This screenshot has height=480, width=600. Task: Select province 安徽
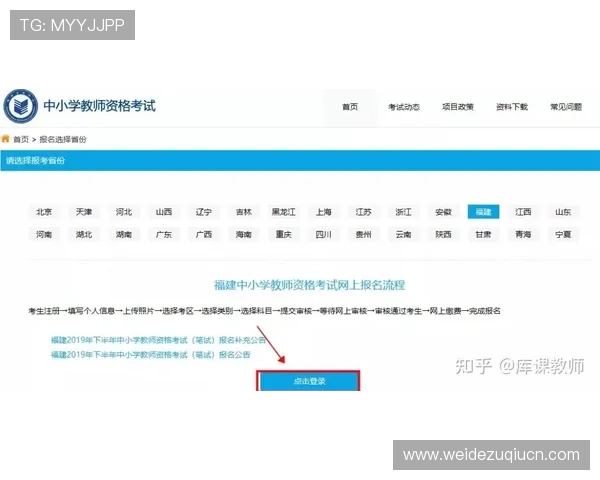(x=443, y=212)
